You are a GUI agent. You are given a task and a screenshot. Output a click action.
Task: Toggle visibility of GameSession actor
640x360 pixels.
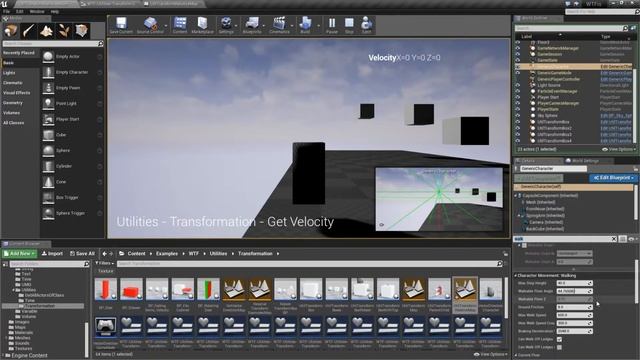[518, 54]
